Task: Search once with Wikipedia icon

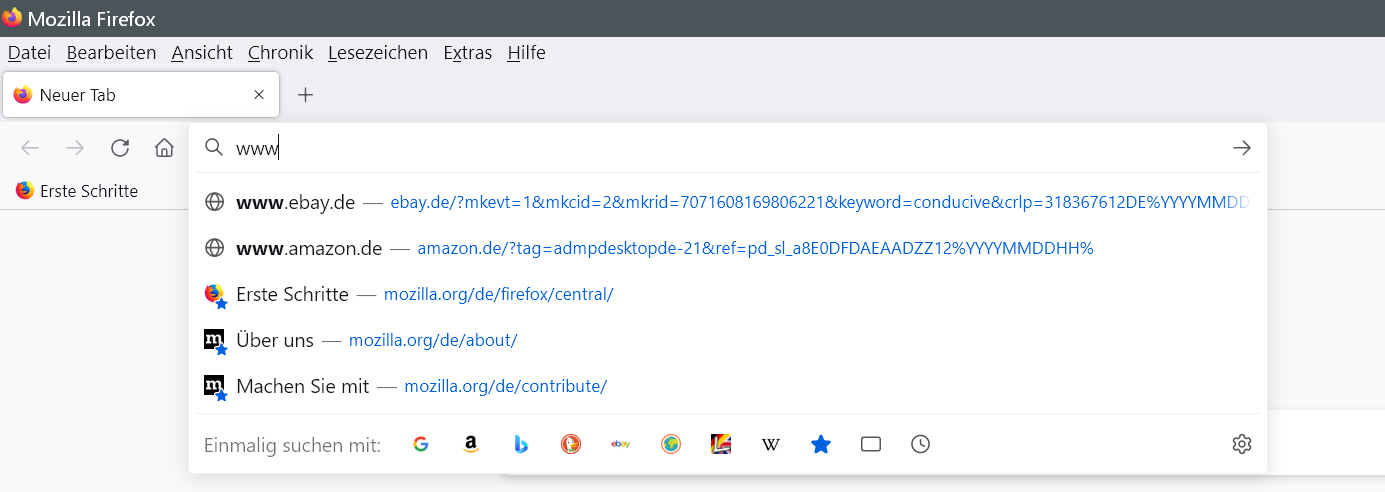Action: tap(771, 444)
